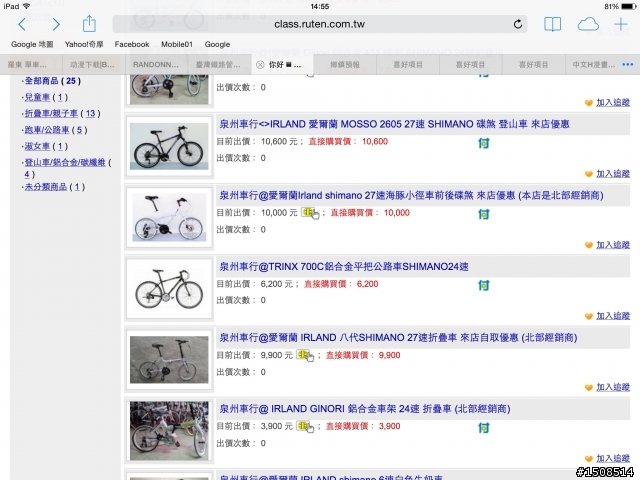Switch to the 臺灣鐵路管... tab
This screenshot has height=480, width=640.
[220, 64]
